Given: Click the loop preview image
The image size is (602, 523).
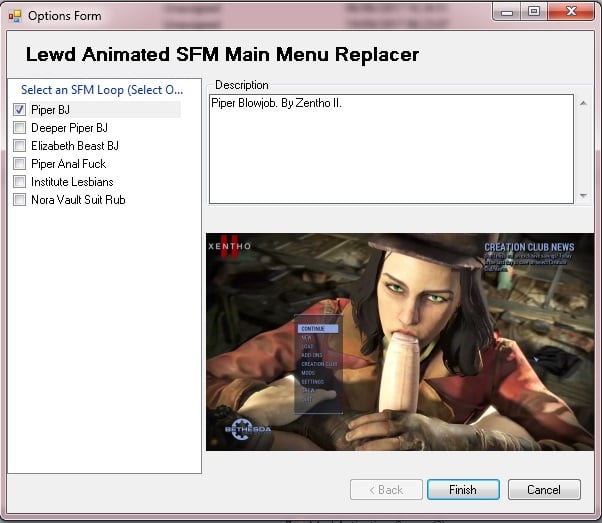Looking at the screenshot, I should (x=400, y=342).
